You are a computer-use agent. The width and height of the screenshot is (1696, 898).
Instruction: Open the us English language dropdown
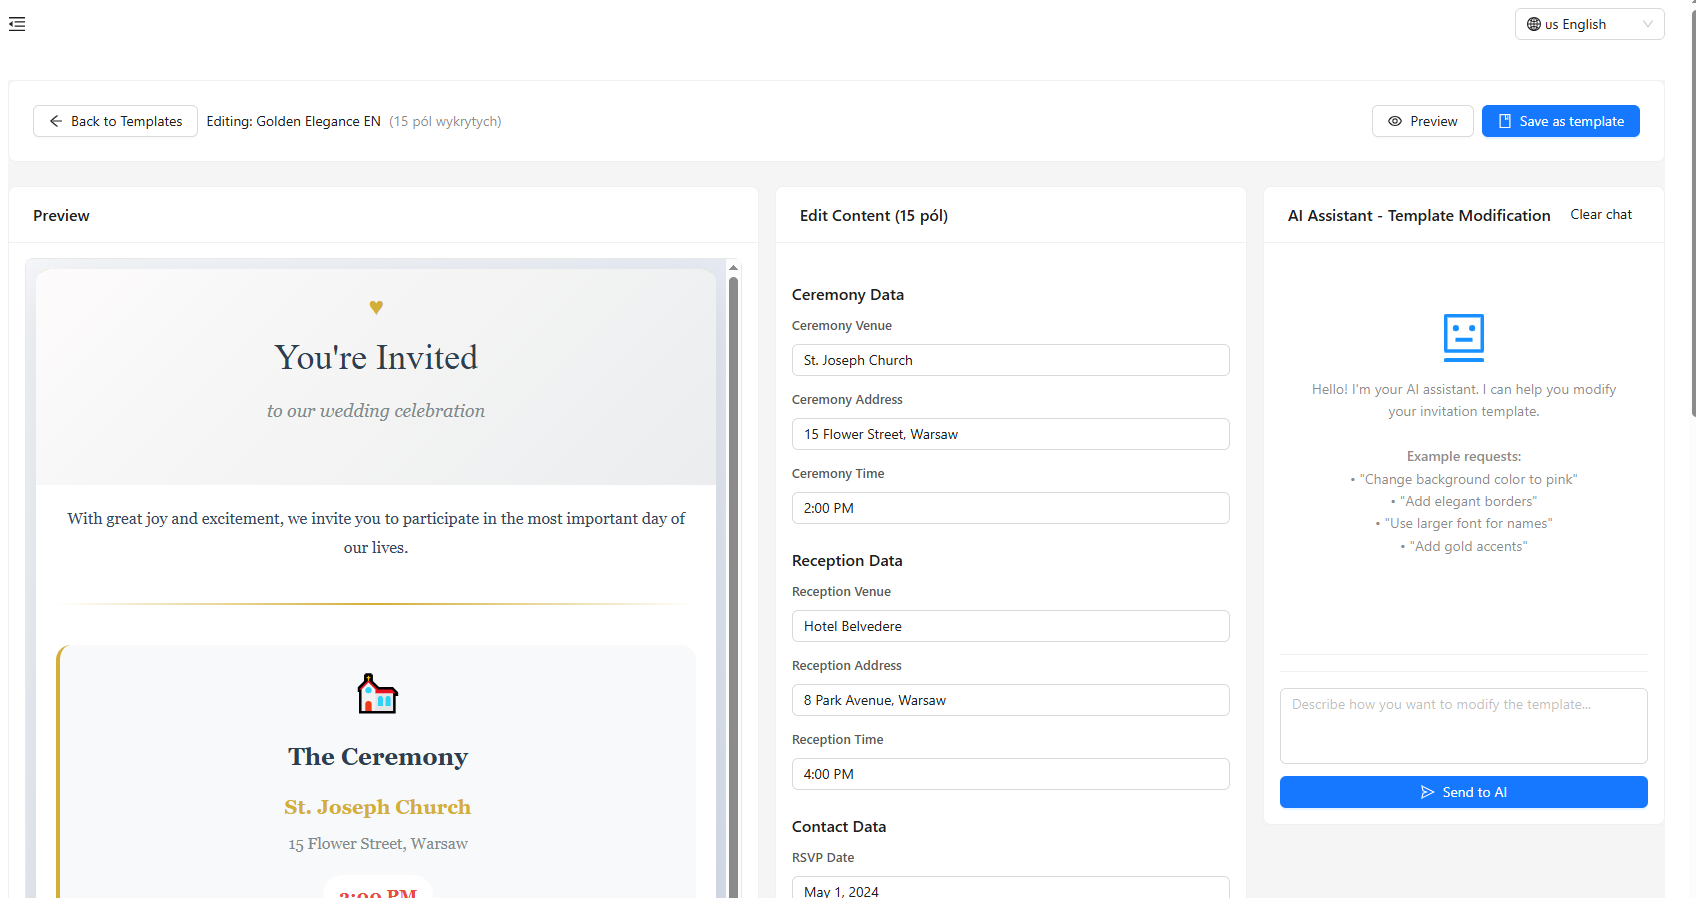[x=1589, y=24]
